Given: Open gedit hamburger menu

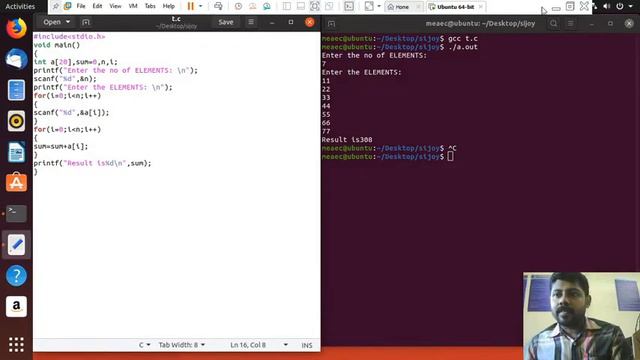Looking at the screenshot, I should point(251,22).
